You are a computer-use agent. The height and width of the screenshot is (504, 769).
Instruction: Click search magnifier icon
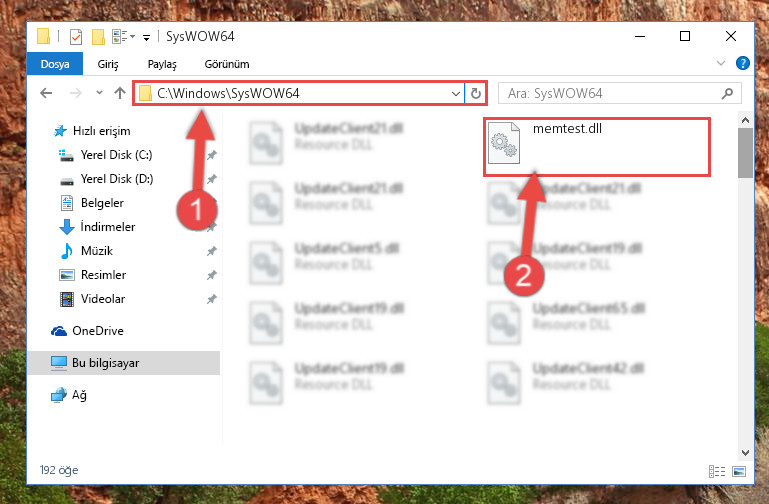click(727, 93)
